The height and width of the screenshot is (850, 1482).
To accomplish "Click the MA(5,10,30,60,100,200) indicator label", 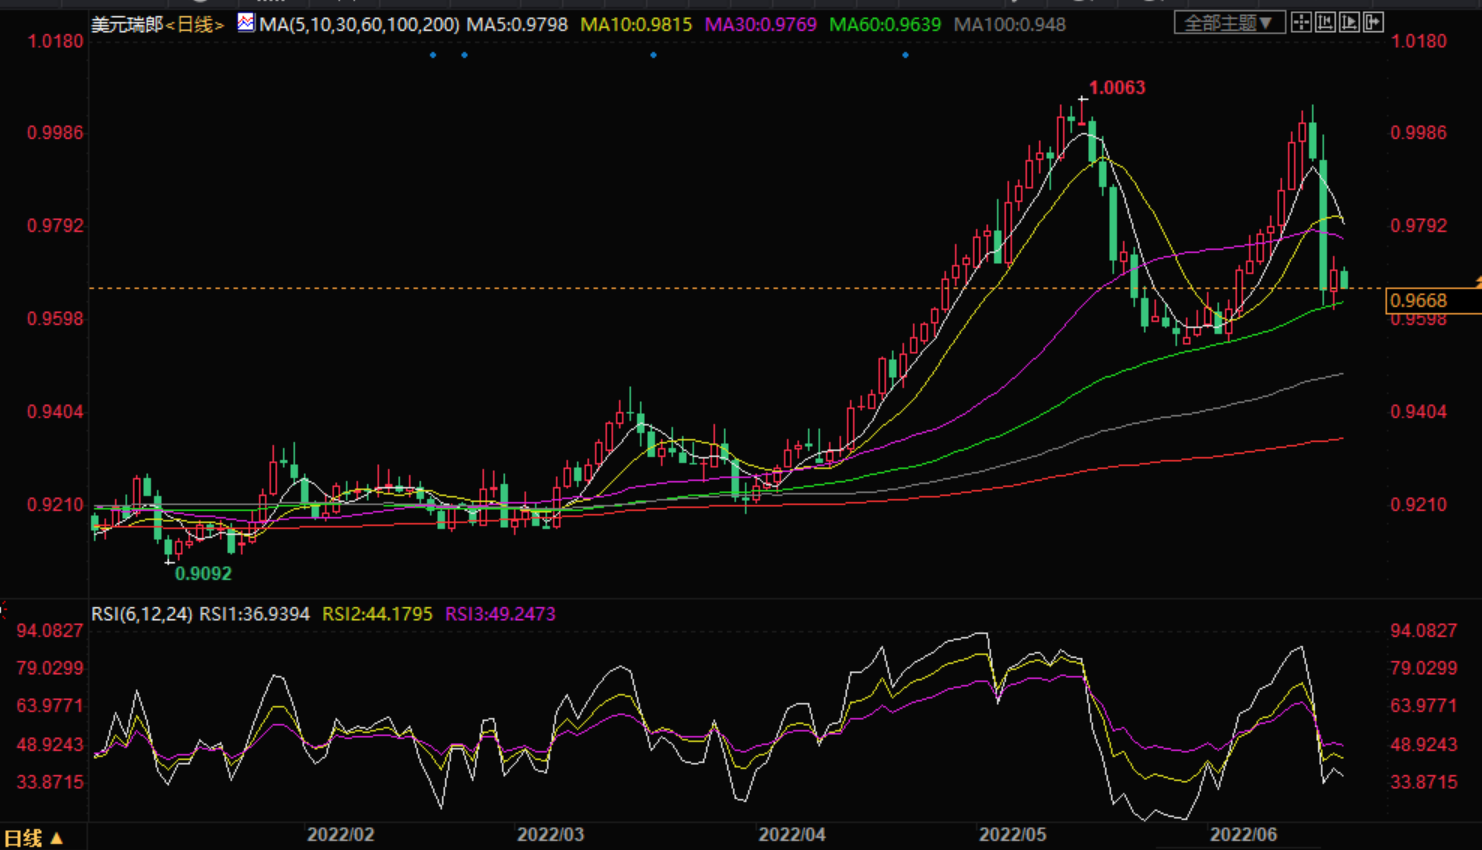I will (x=359, y=24).
